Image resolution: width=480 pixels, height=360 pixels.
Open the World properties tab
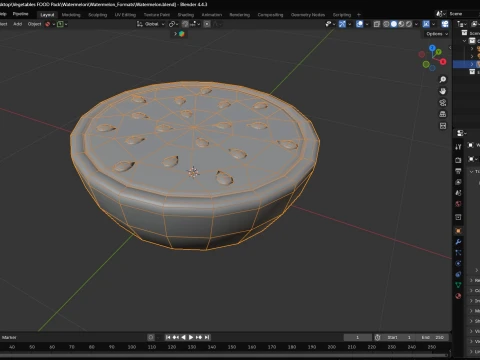pyautogui.click(x=458, y=204)
